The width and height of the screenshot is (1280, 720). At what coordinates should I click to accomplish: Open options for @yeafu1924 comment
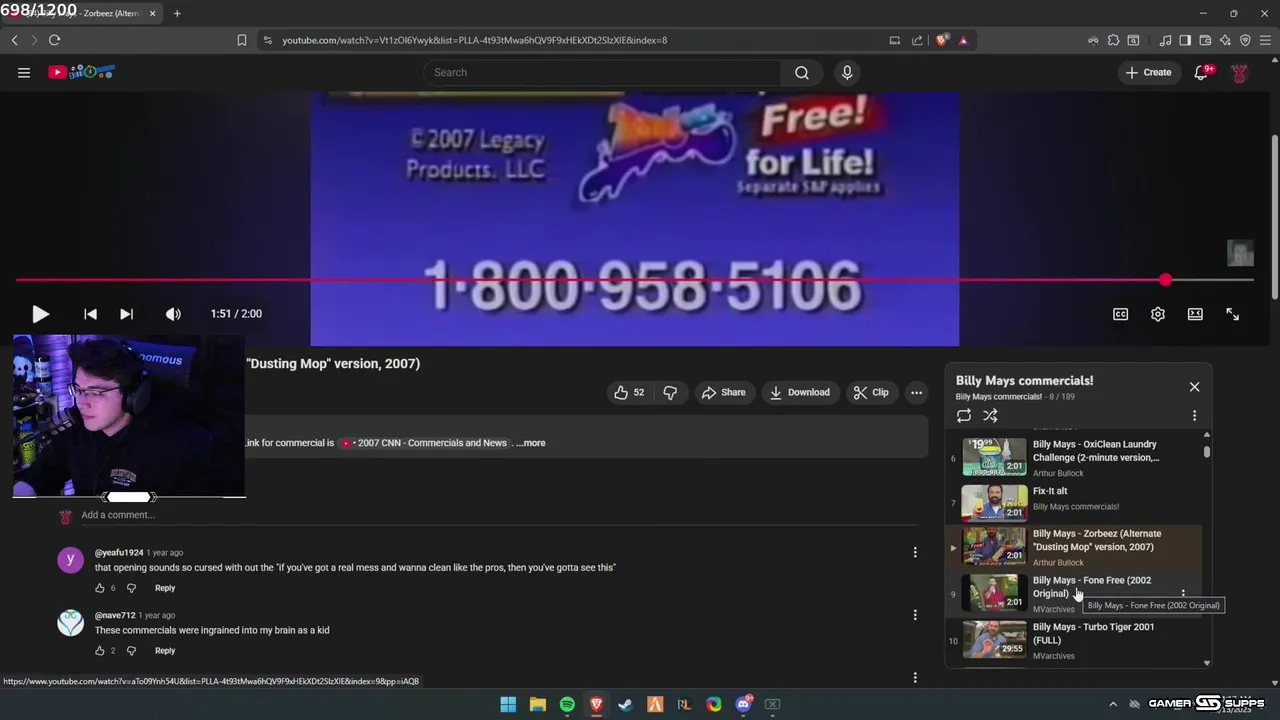pyautogui.click(x=914, y=553)
